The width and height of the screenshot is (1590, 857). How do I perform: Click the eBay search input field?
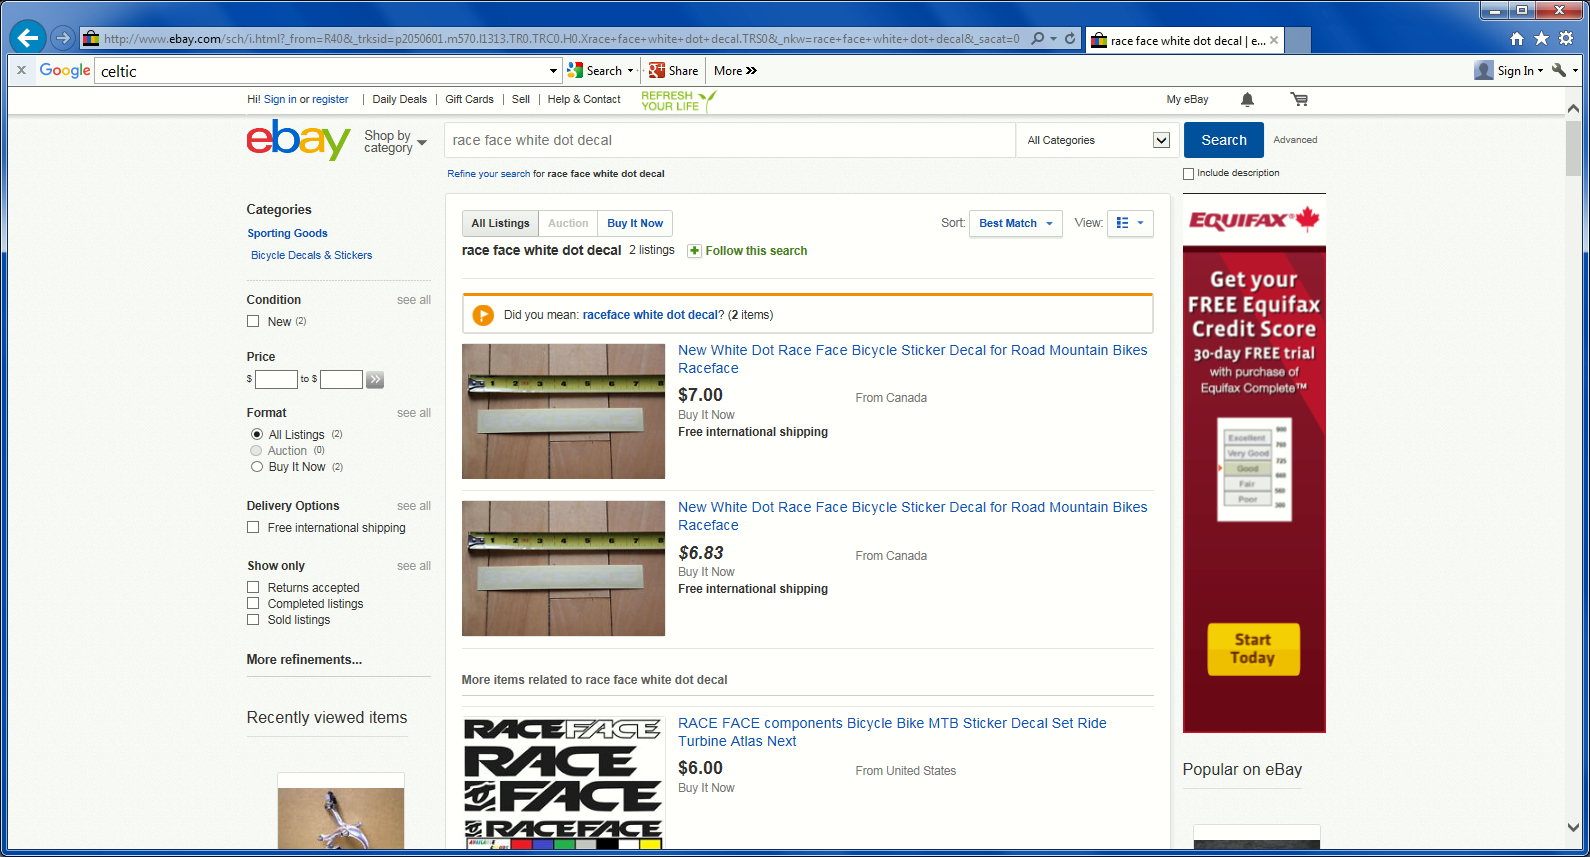click(729, 140)
